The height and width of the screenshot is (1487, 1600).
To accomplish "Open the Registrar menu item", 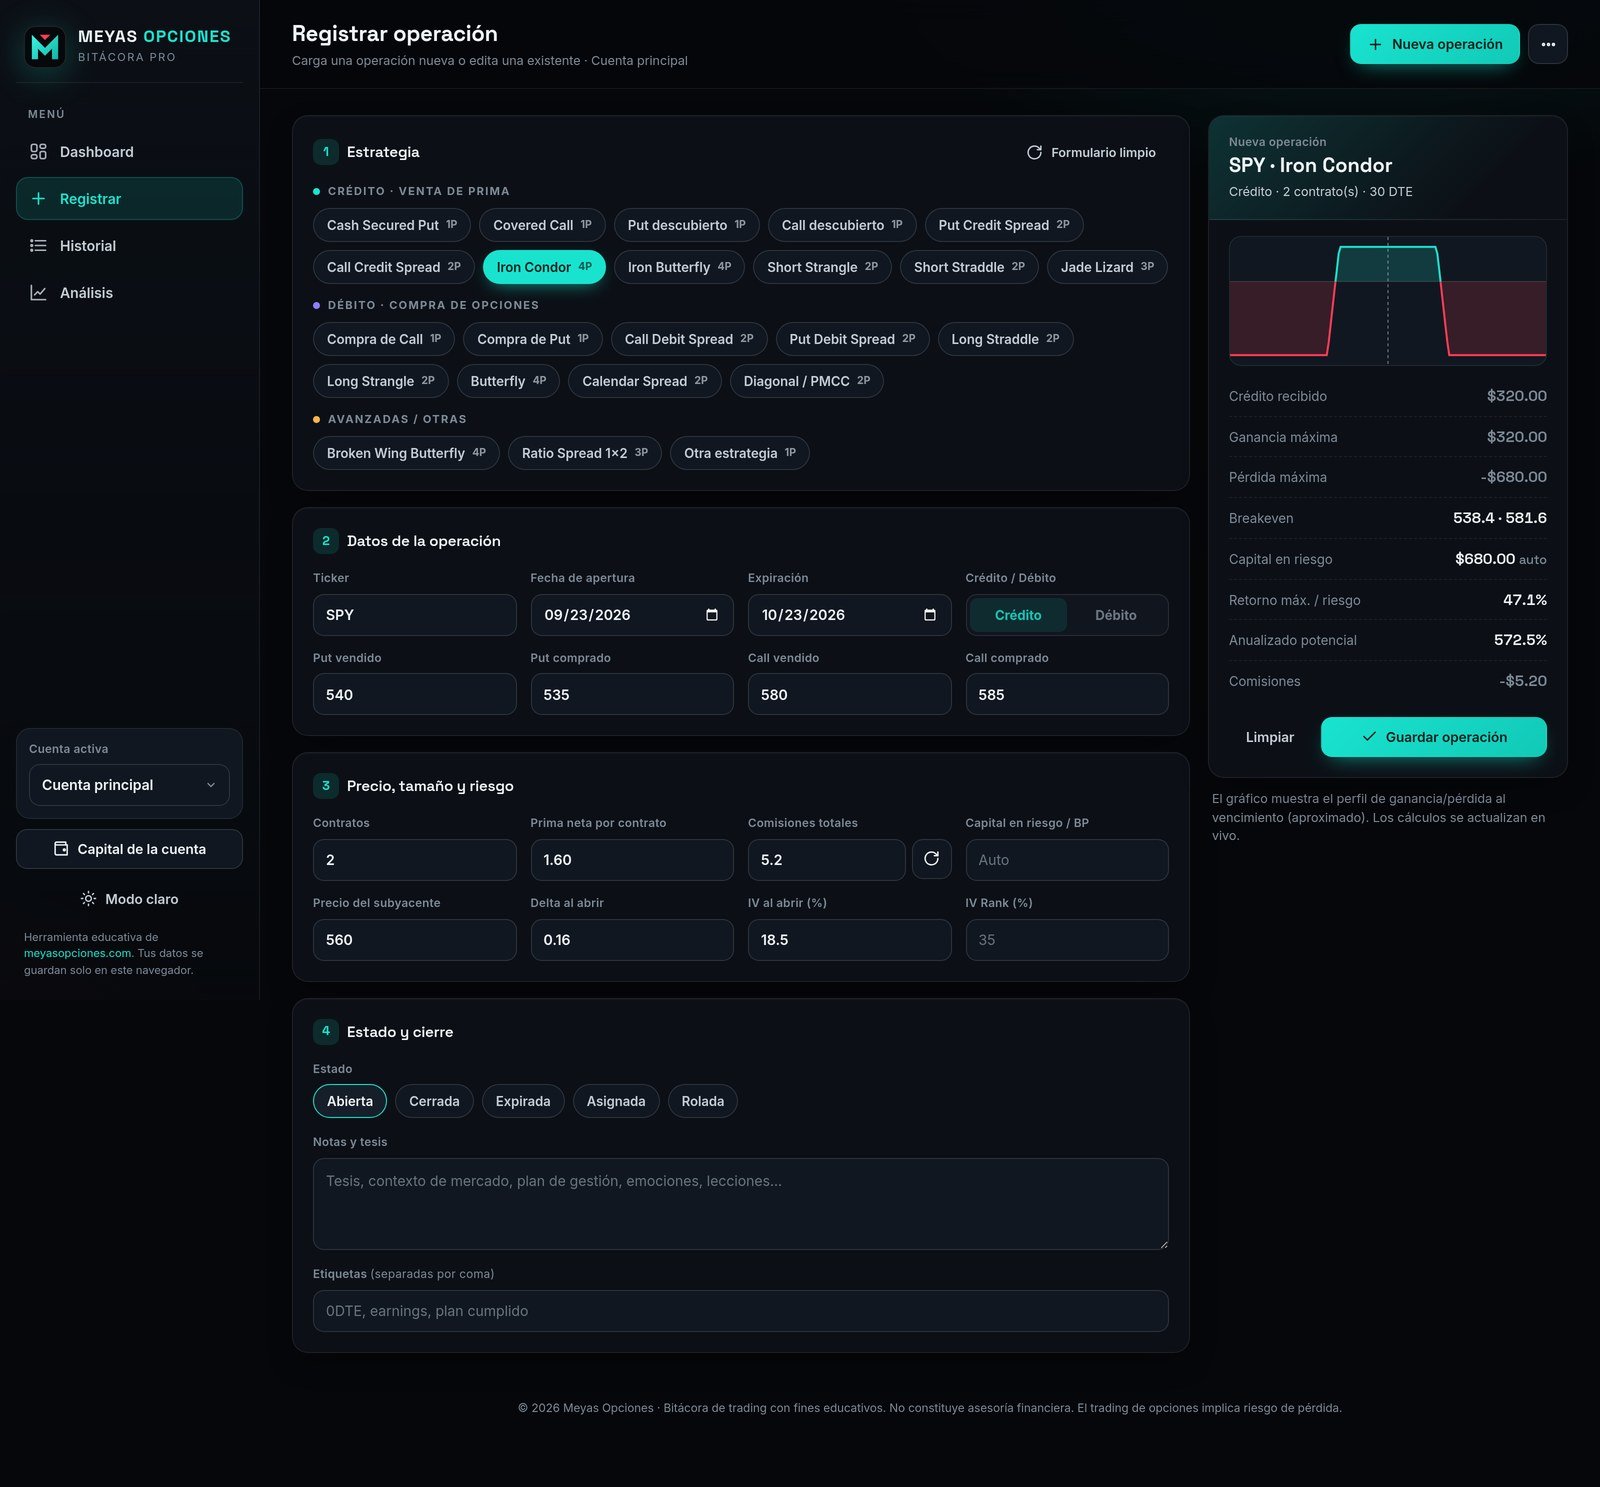I will coord(129,199).
